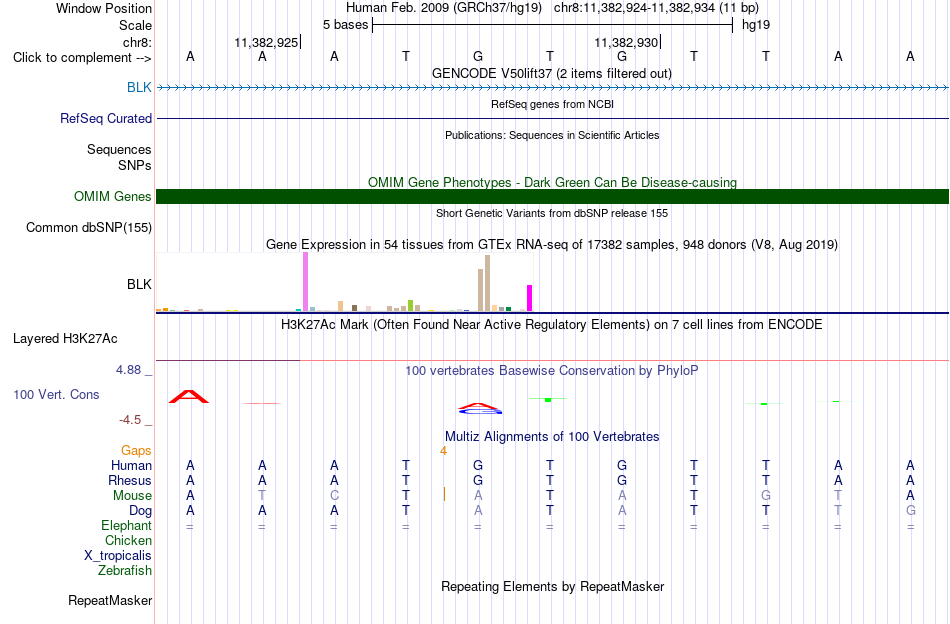Click the tall violet bar in GTEx chart
The height and width of the screenshot is (624, 950).
pyautogui.click(x=305, y=282)
